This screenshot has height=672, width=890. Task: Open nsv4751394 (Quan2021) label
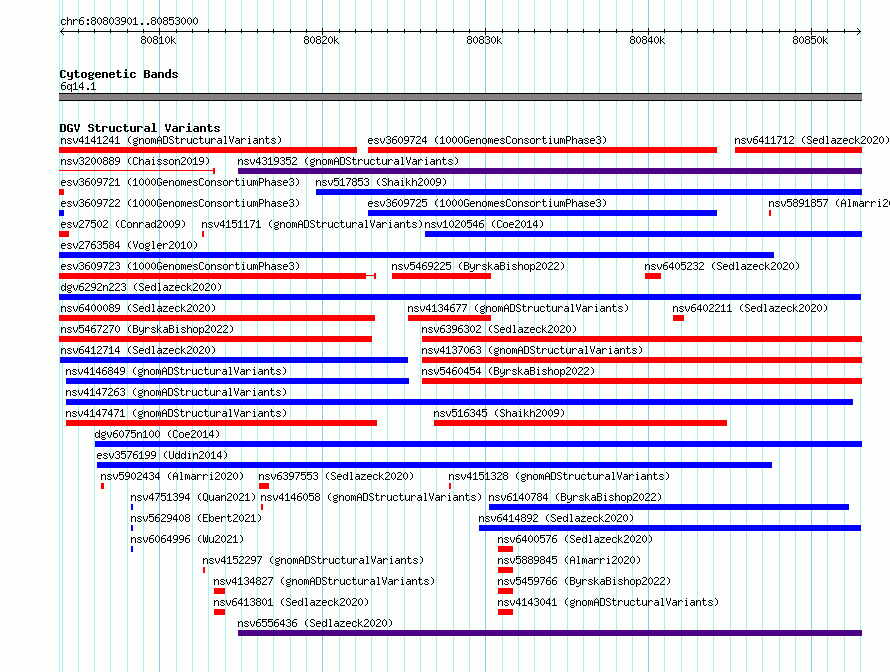pos(193,497)
